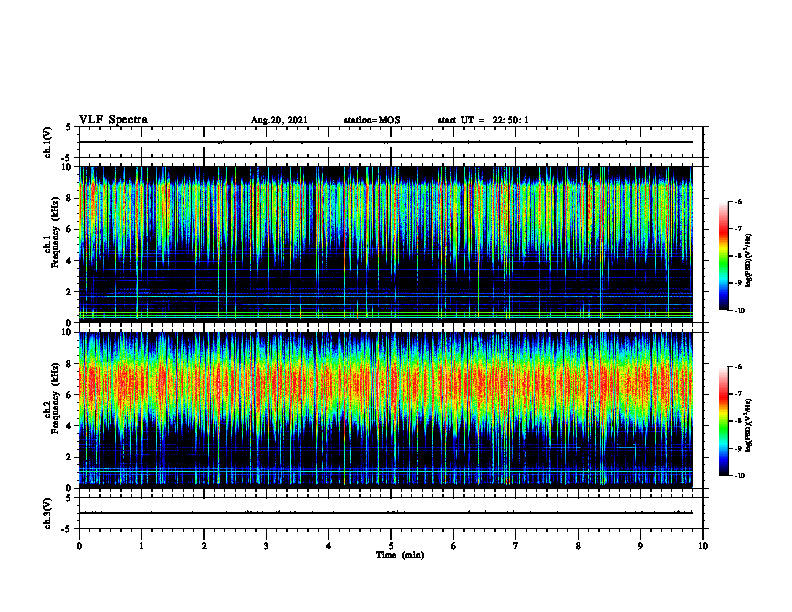The image size is (792, 612).
Task: Click time axis tick label "3"
Action: coord(266,546)
